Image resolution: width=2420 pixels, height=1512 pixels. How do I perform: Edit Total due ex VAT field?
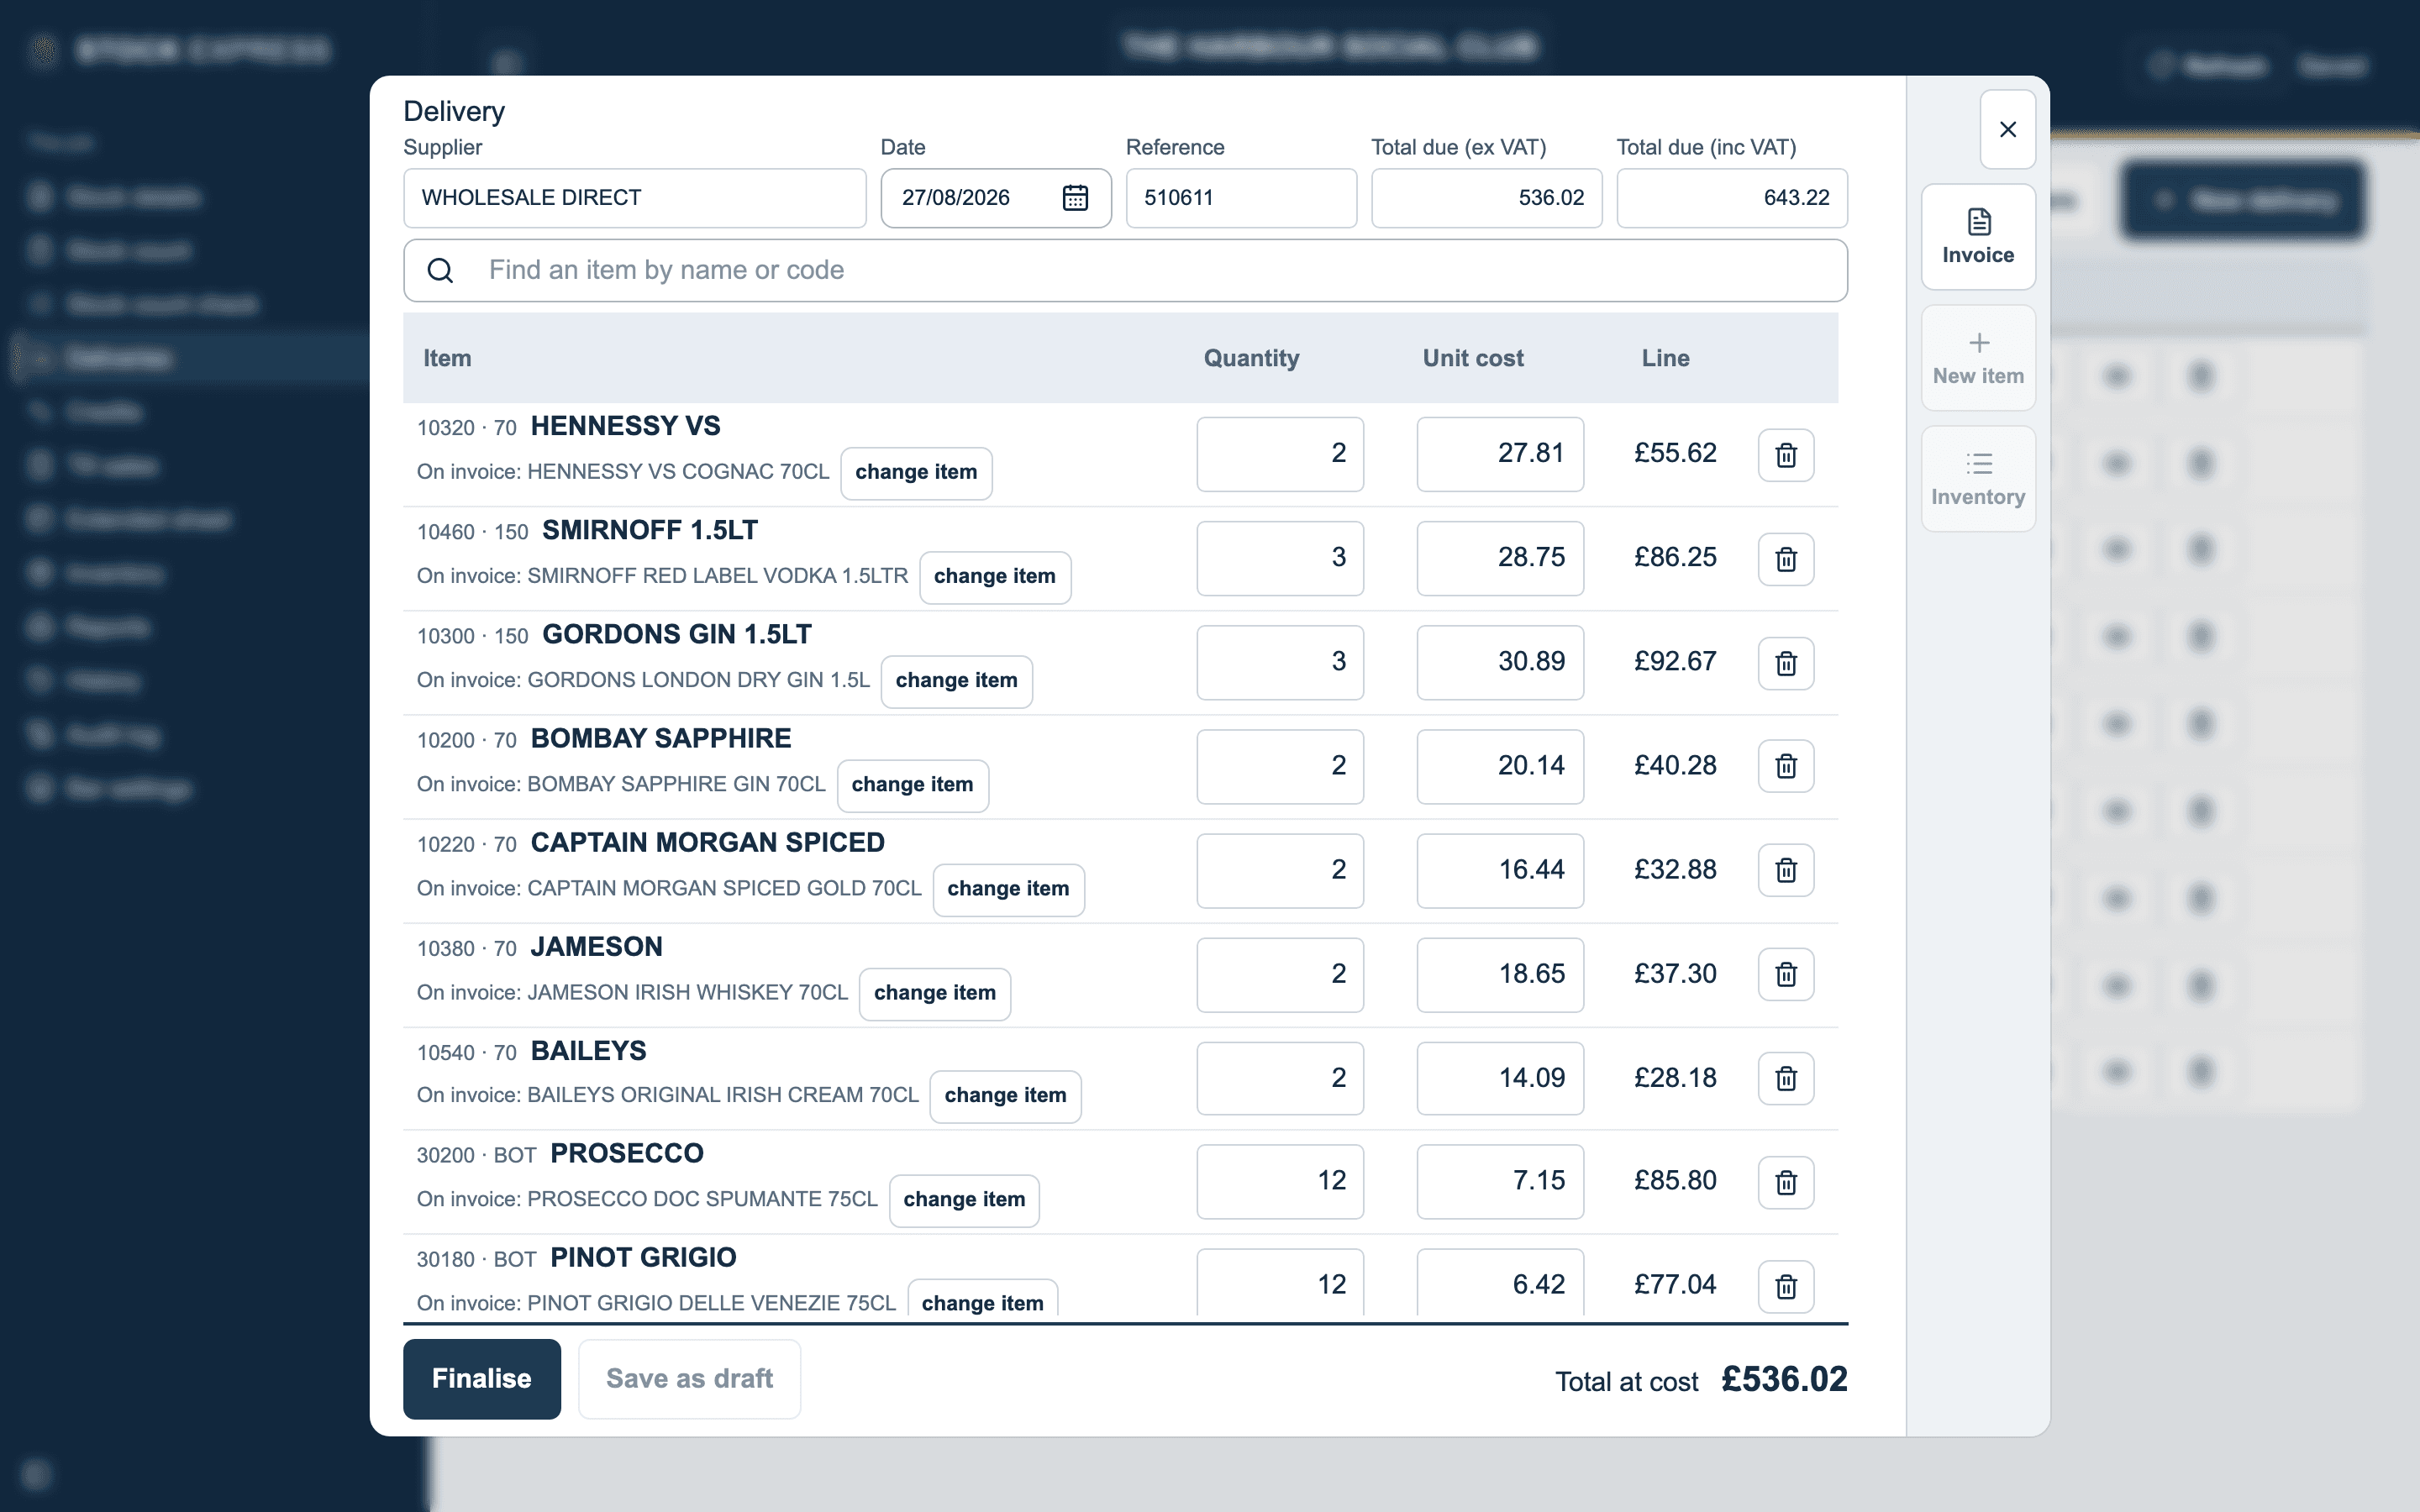click(1486, 198)
